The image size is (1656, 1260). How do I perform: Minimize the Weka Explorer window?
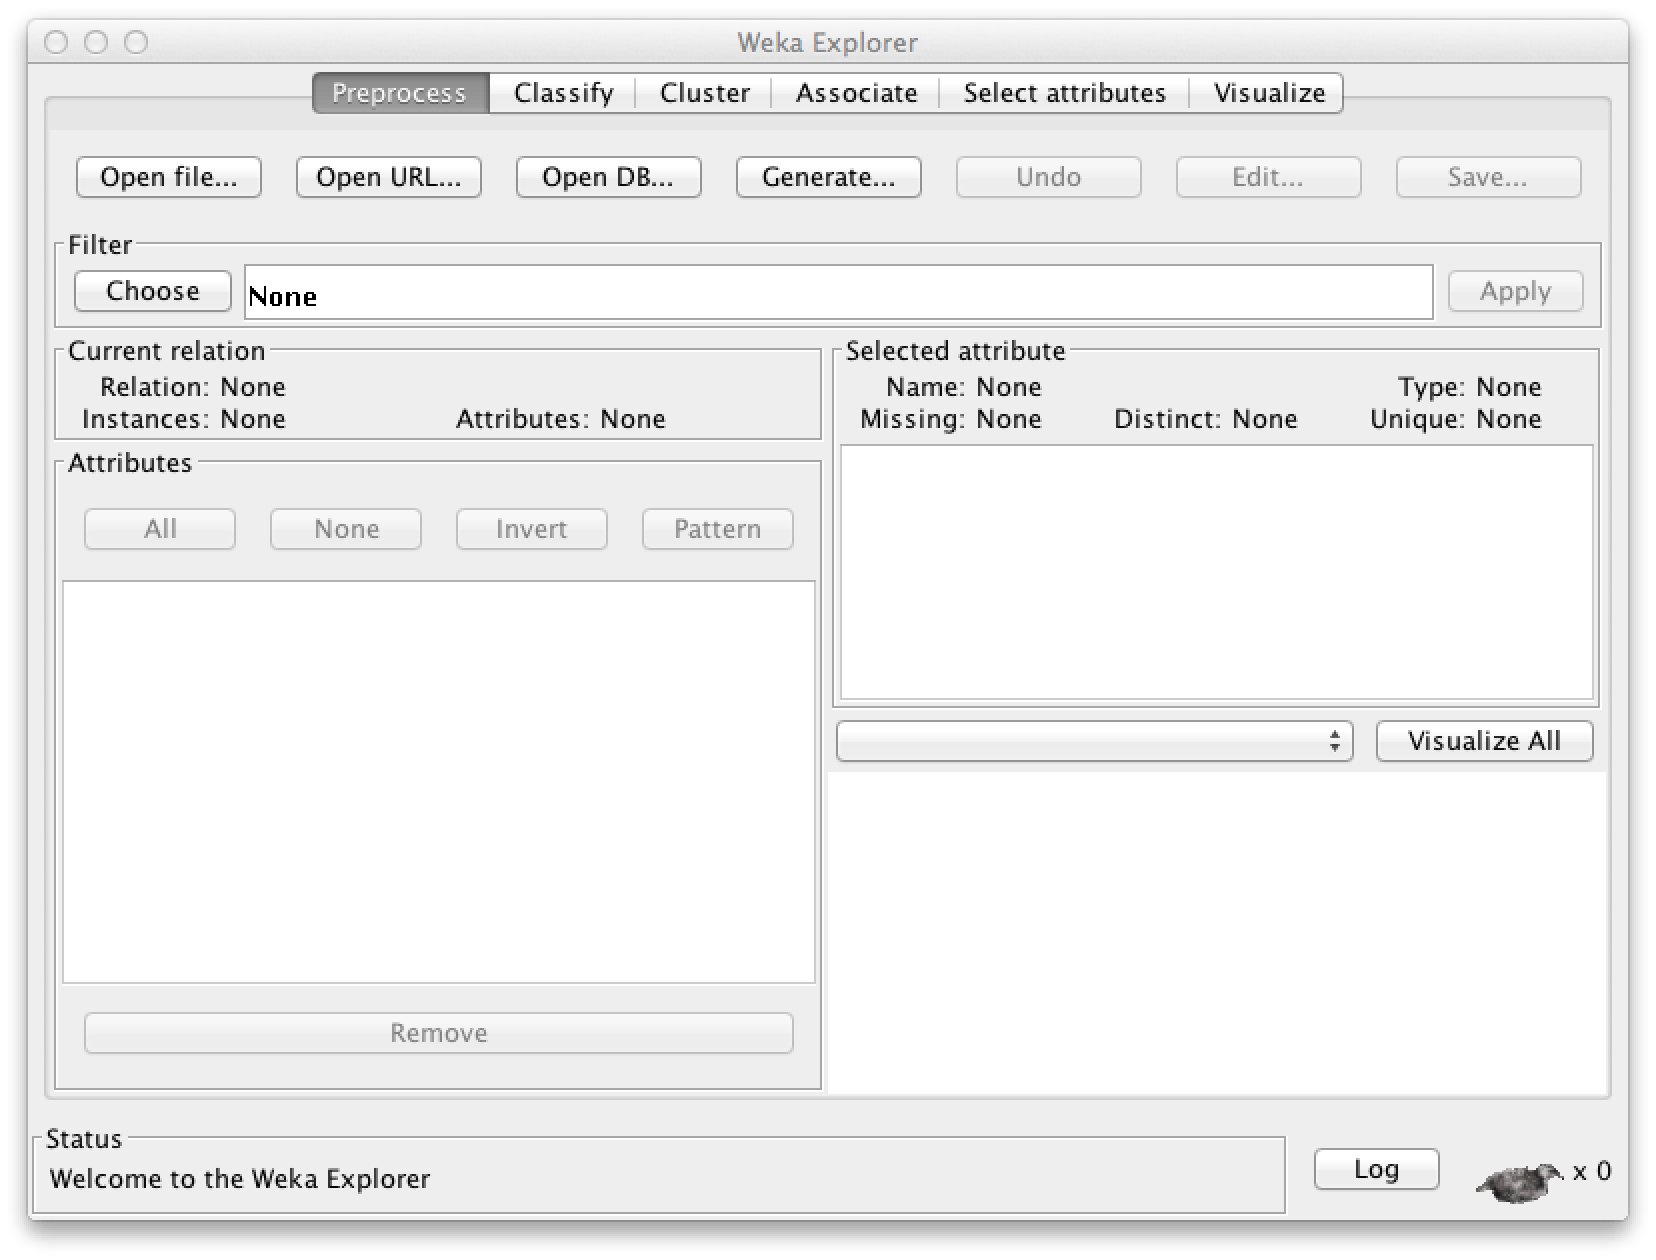(x=96, y=42)
